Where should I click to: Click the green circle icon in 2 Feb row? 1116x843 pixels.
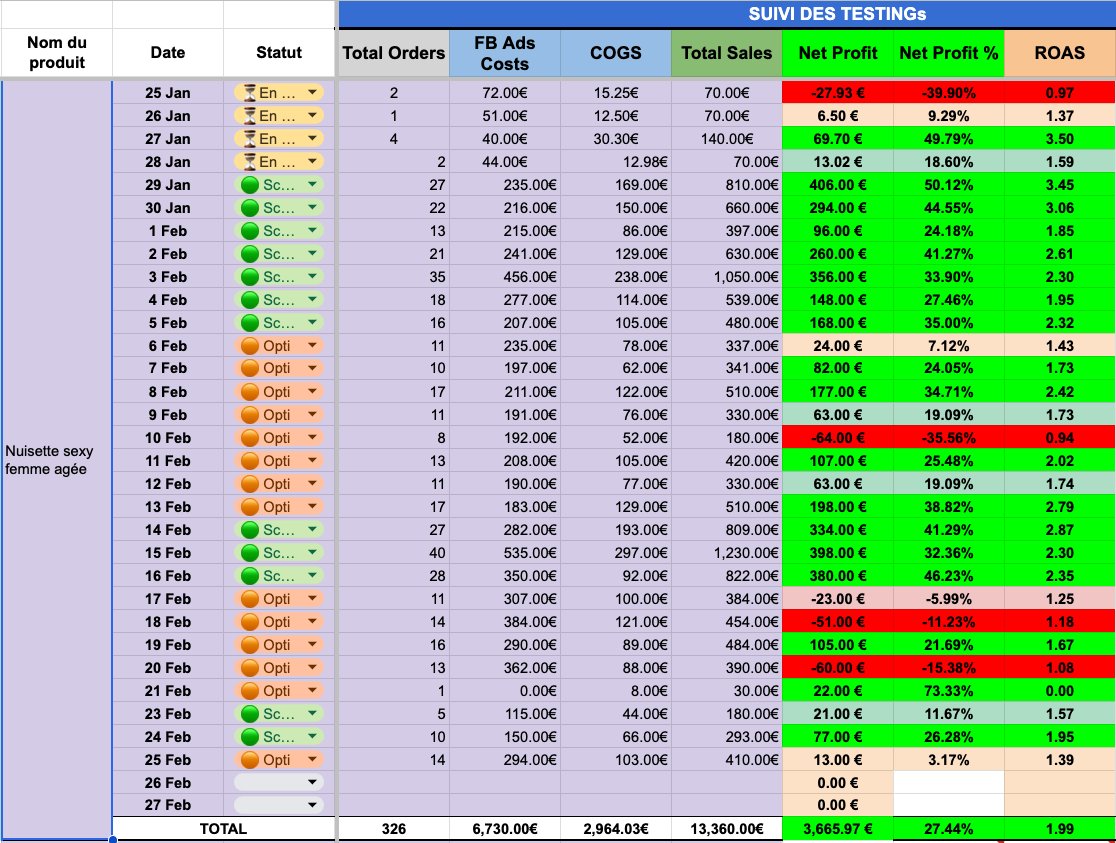pyautogui.click(x=249, y=253)
